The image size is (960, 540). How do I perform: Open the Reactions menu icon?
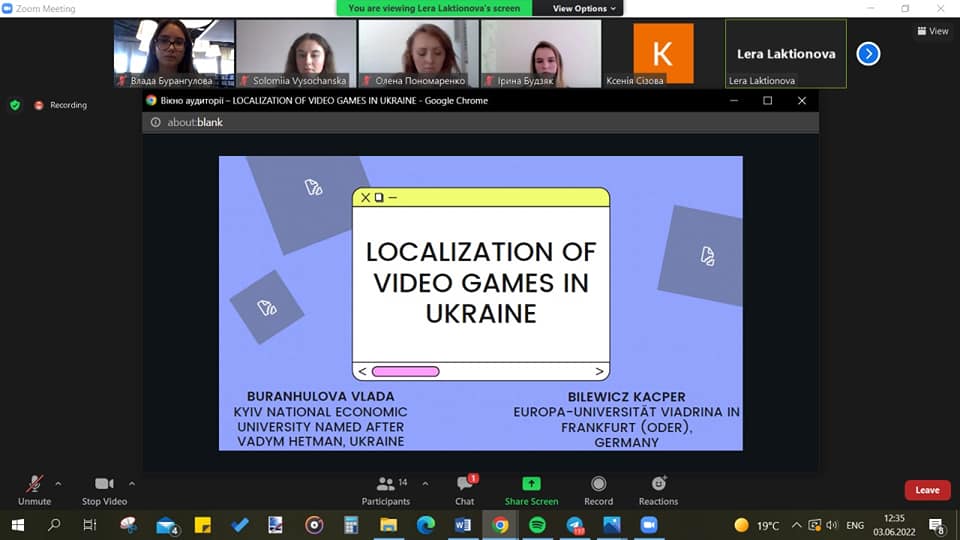coord(658,484)
